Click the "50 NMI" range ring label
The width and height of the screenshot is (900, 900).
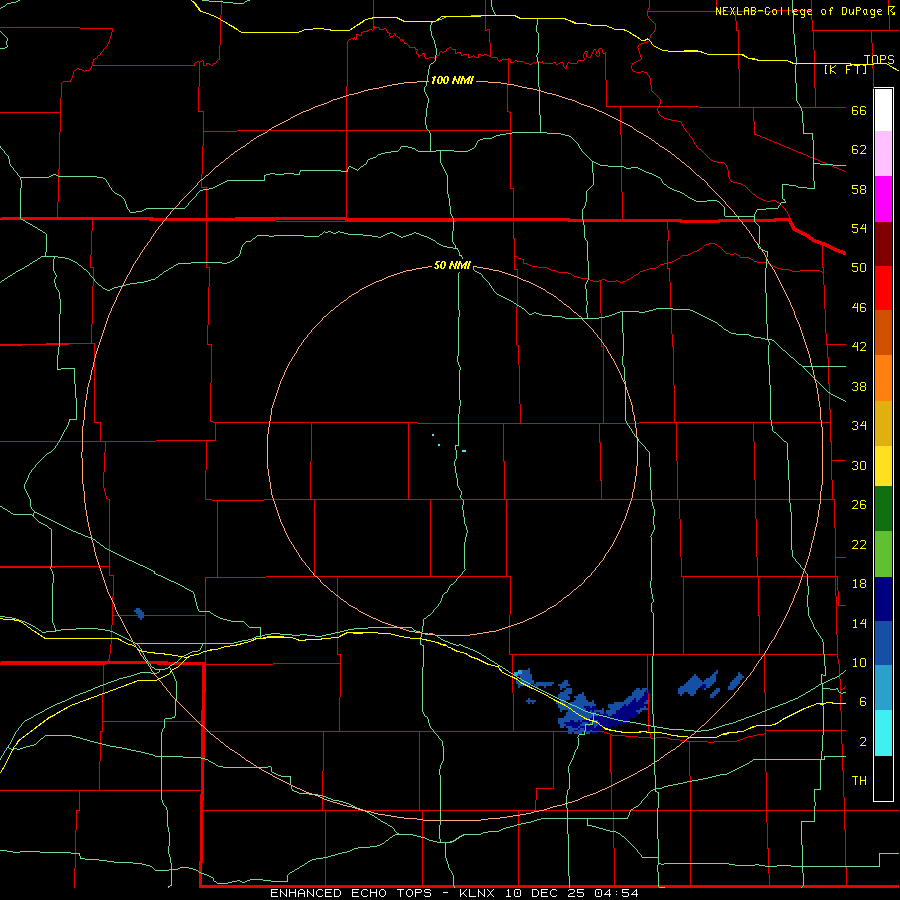pyautogui.click(x=452, y=265)
